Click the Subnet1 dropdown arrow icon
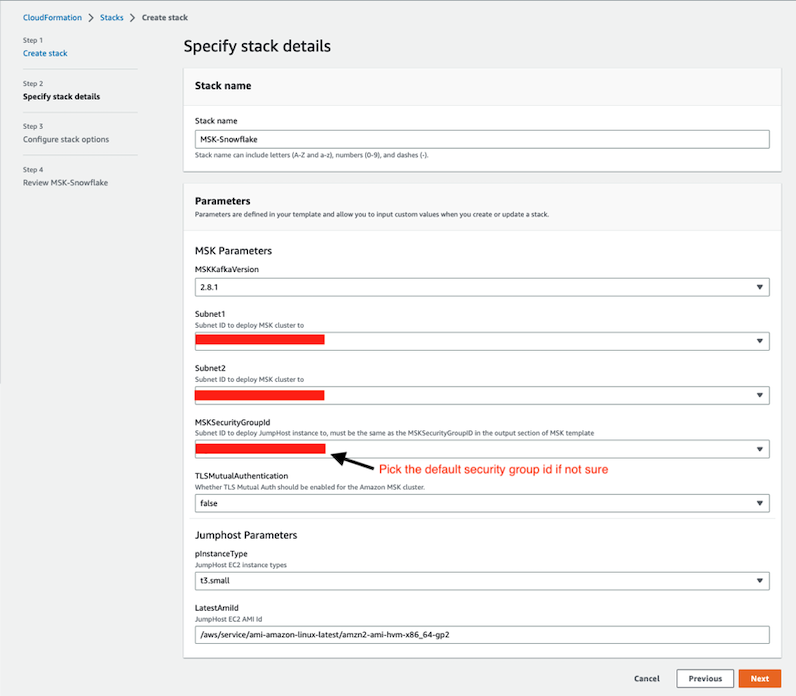This screenshot has width=796, height=696. 760,342
